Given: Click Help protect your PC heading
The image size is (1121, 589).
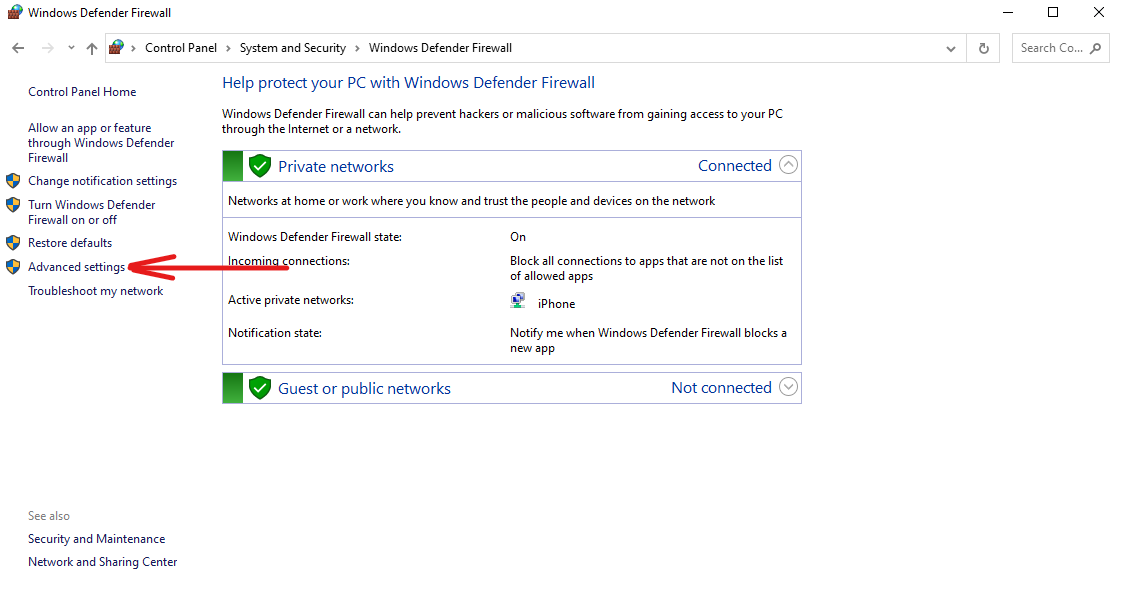Looking at the screenshot, I should [408, 83].
